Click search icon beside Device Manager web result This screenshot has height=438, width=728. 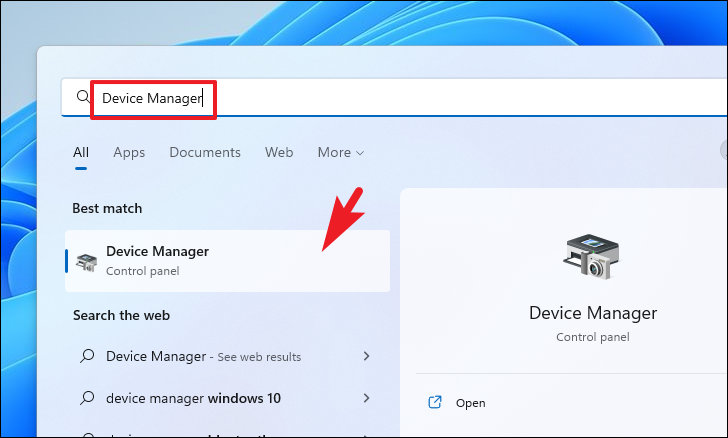click(x=87, y=356)
